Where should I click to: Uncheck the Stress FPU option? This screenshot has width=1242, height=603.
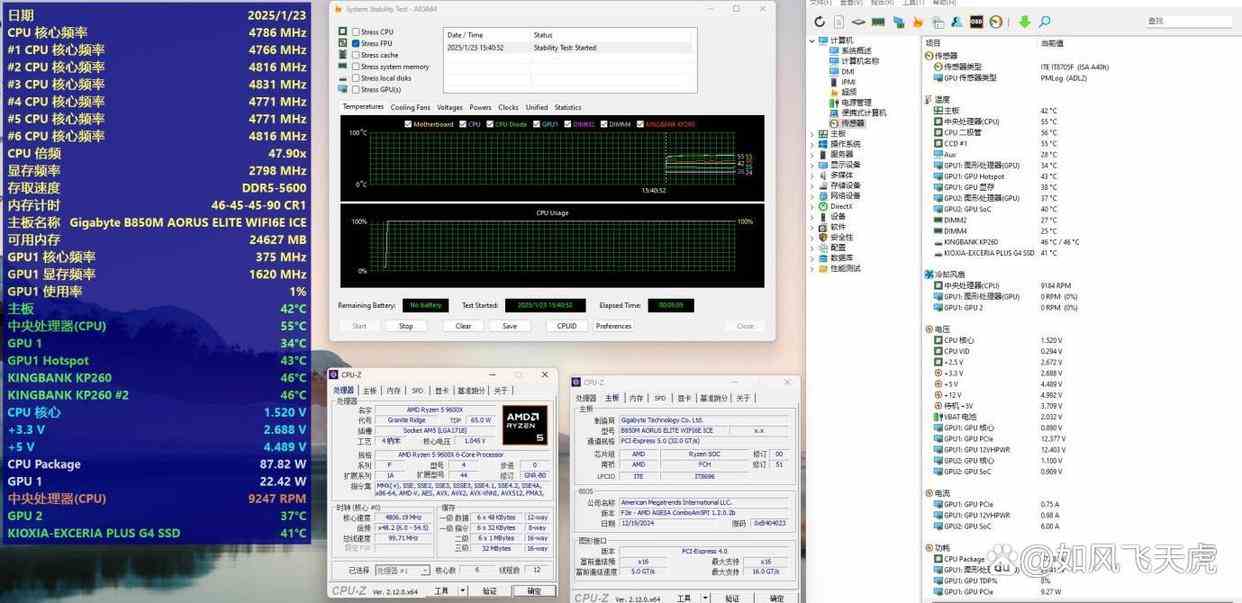tap(355, 42)
